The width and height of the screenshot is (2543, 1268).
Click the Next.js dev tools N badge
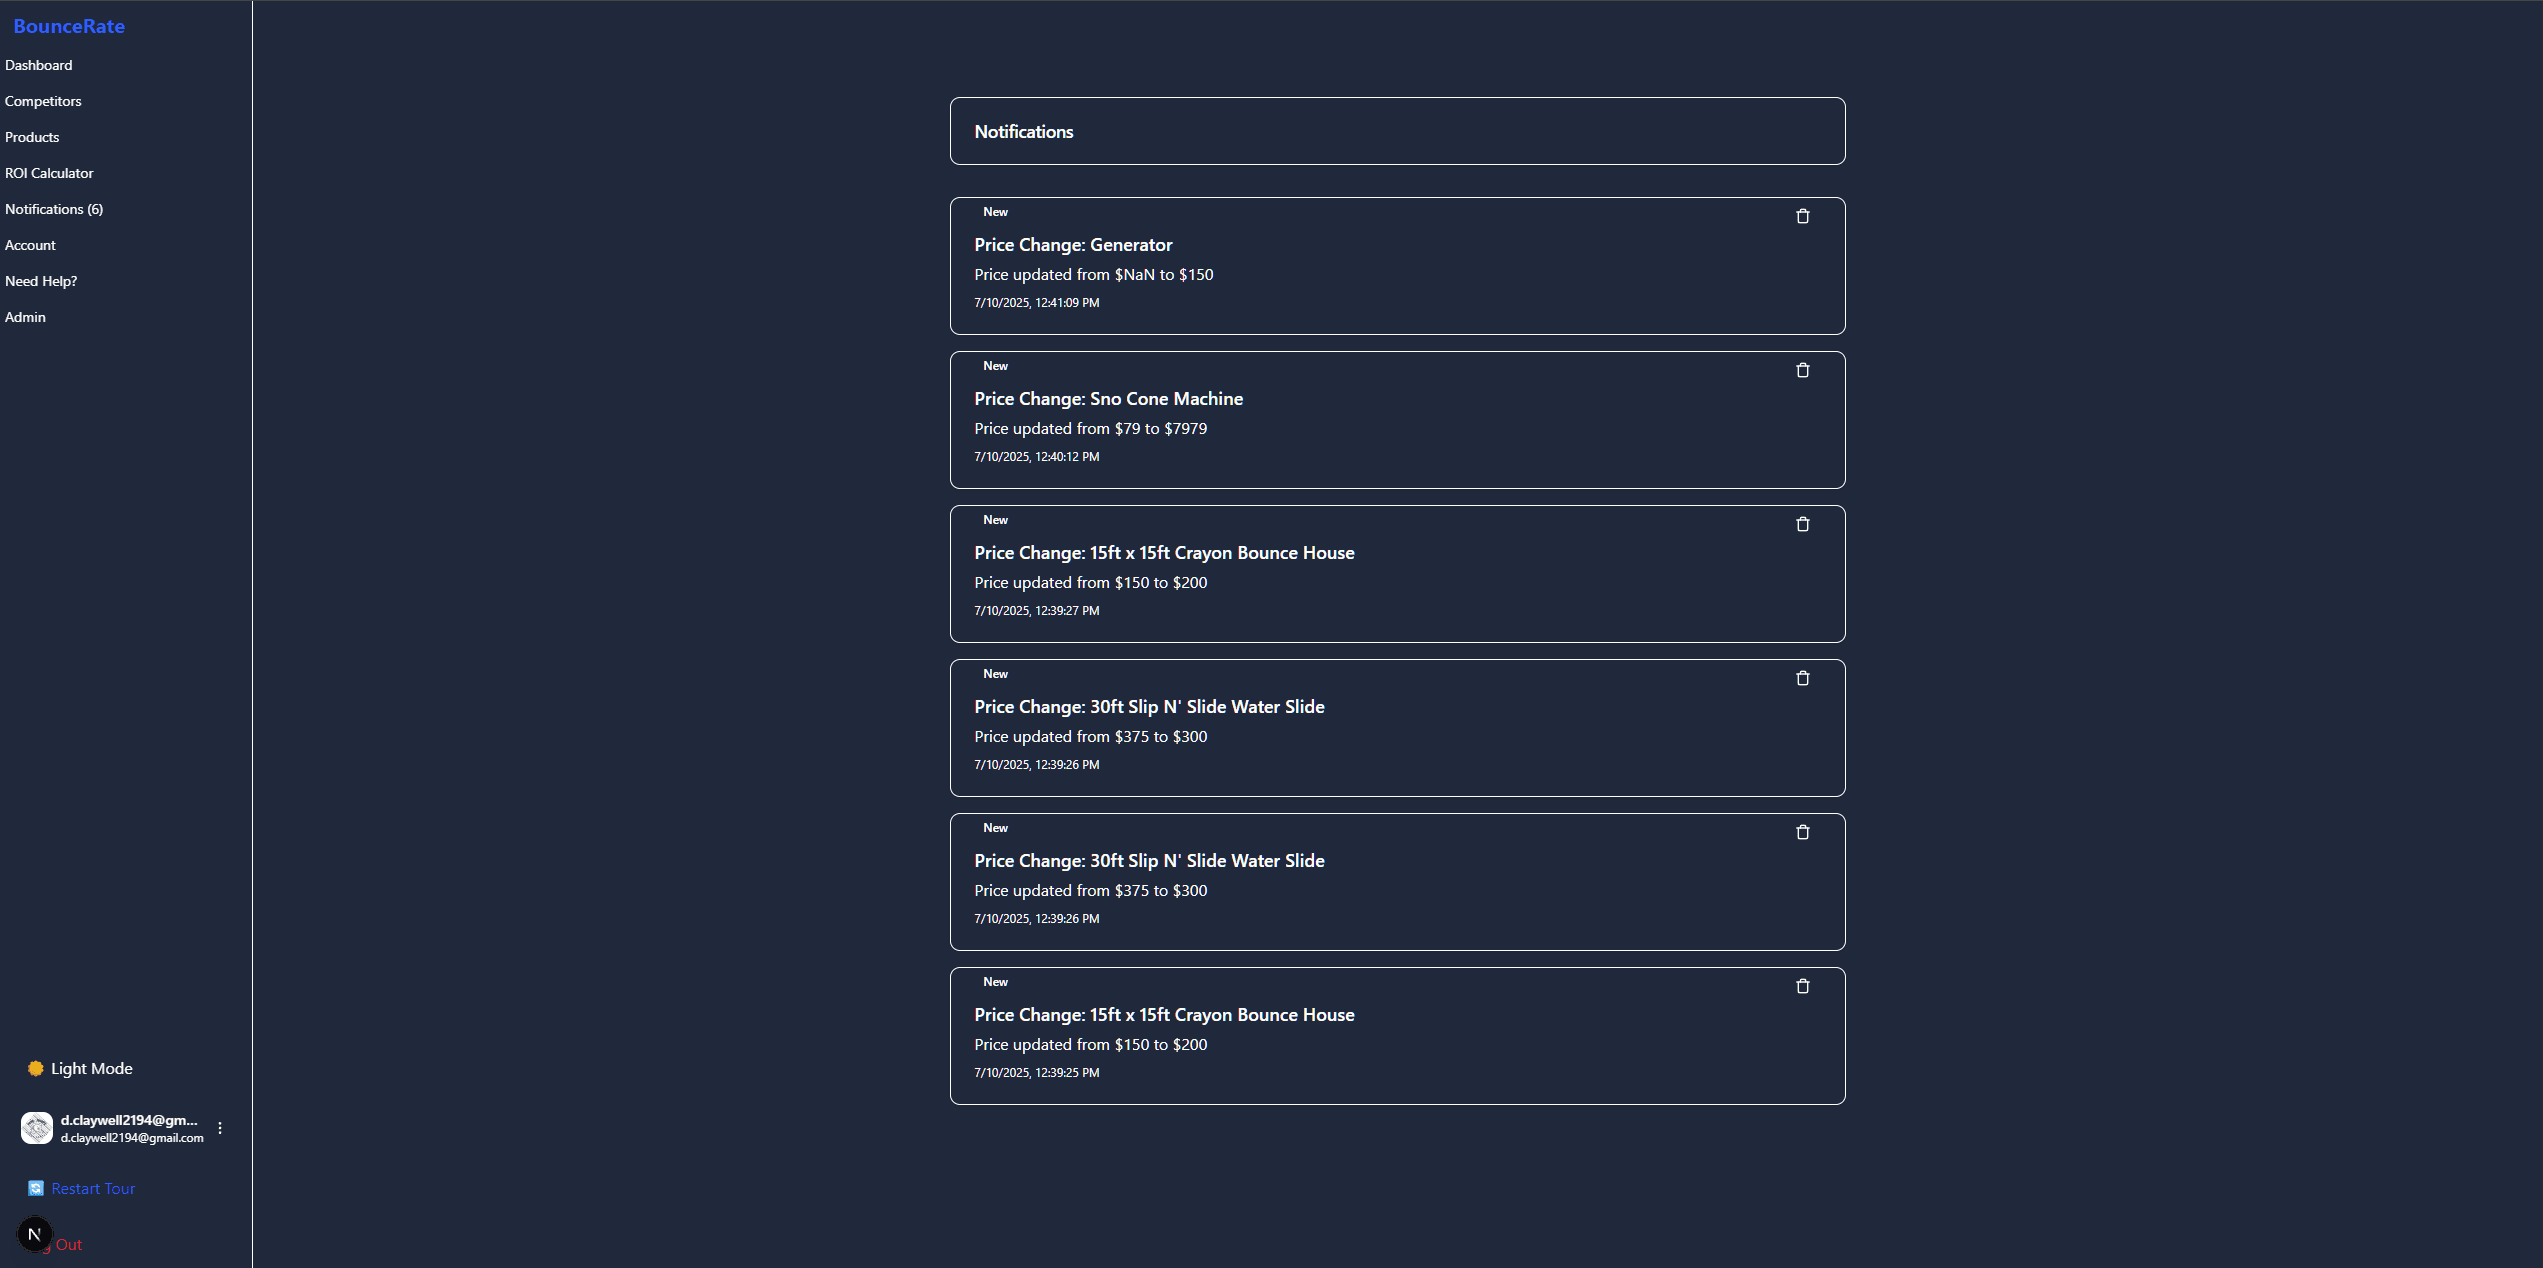[x=35, y=1234]
